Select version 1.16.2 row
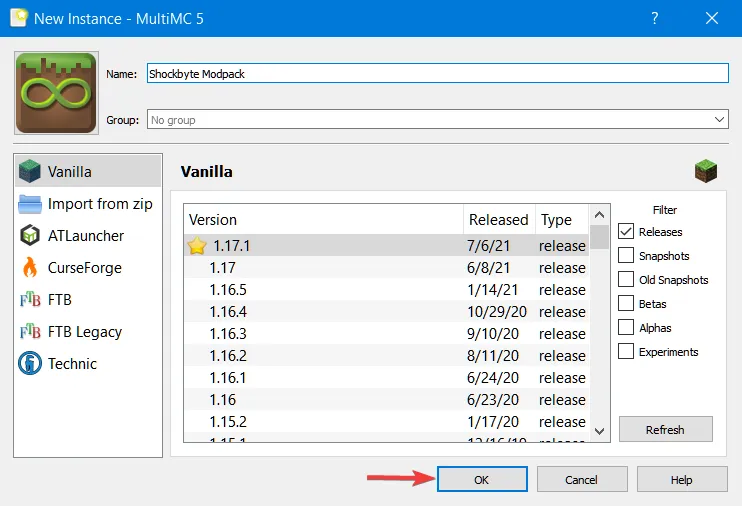 [x=386, y=355]
